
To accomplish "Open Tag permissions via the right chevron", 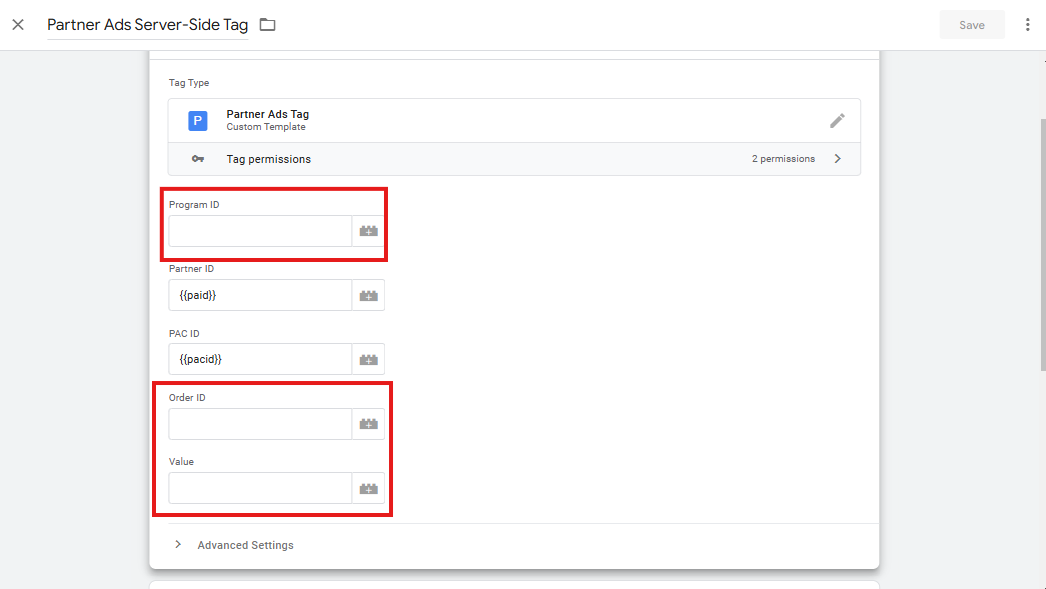I will [x=838, y=159].
